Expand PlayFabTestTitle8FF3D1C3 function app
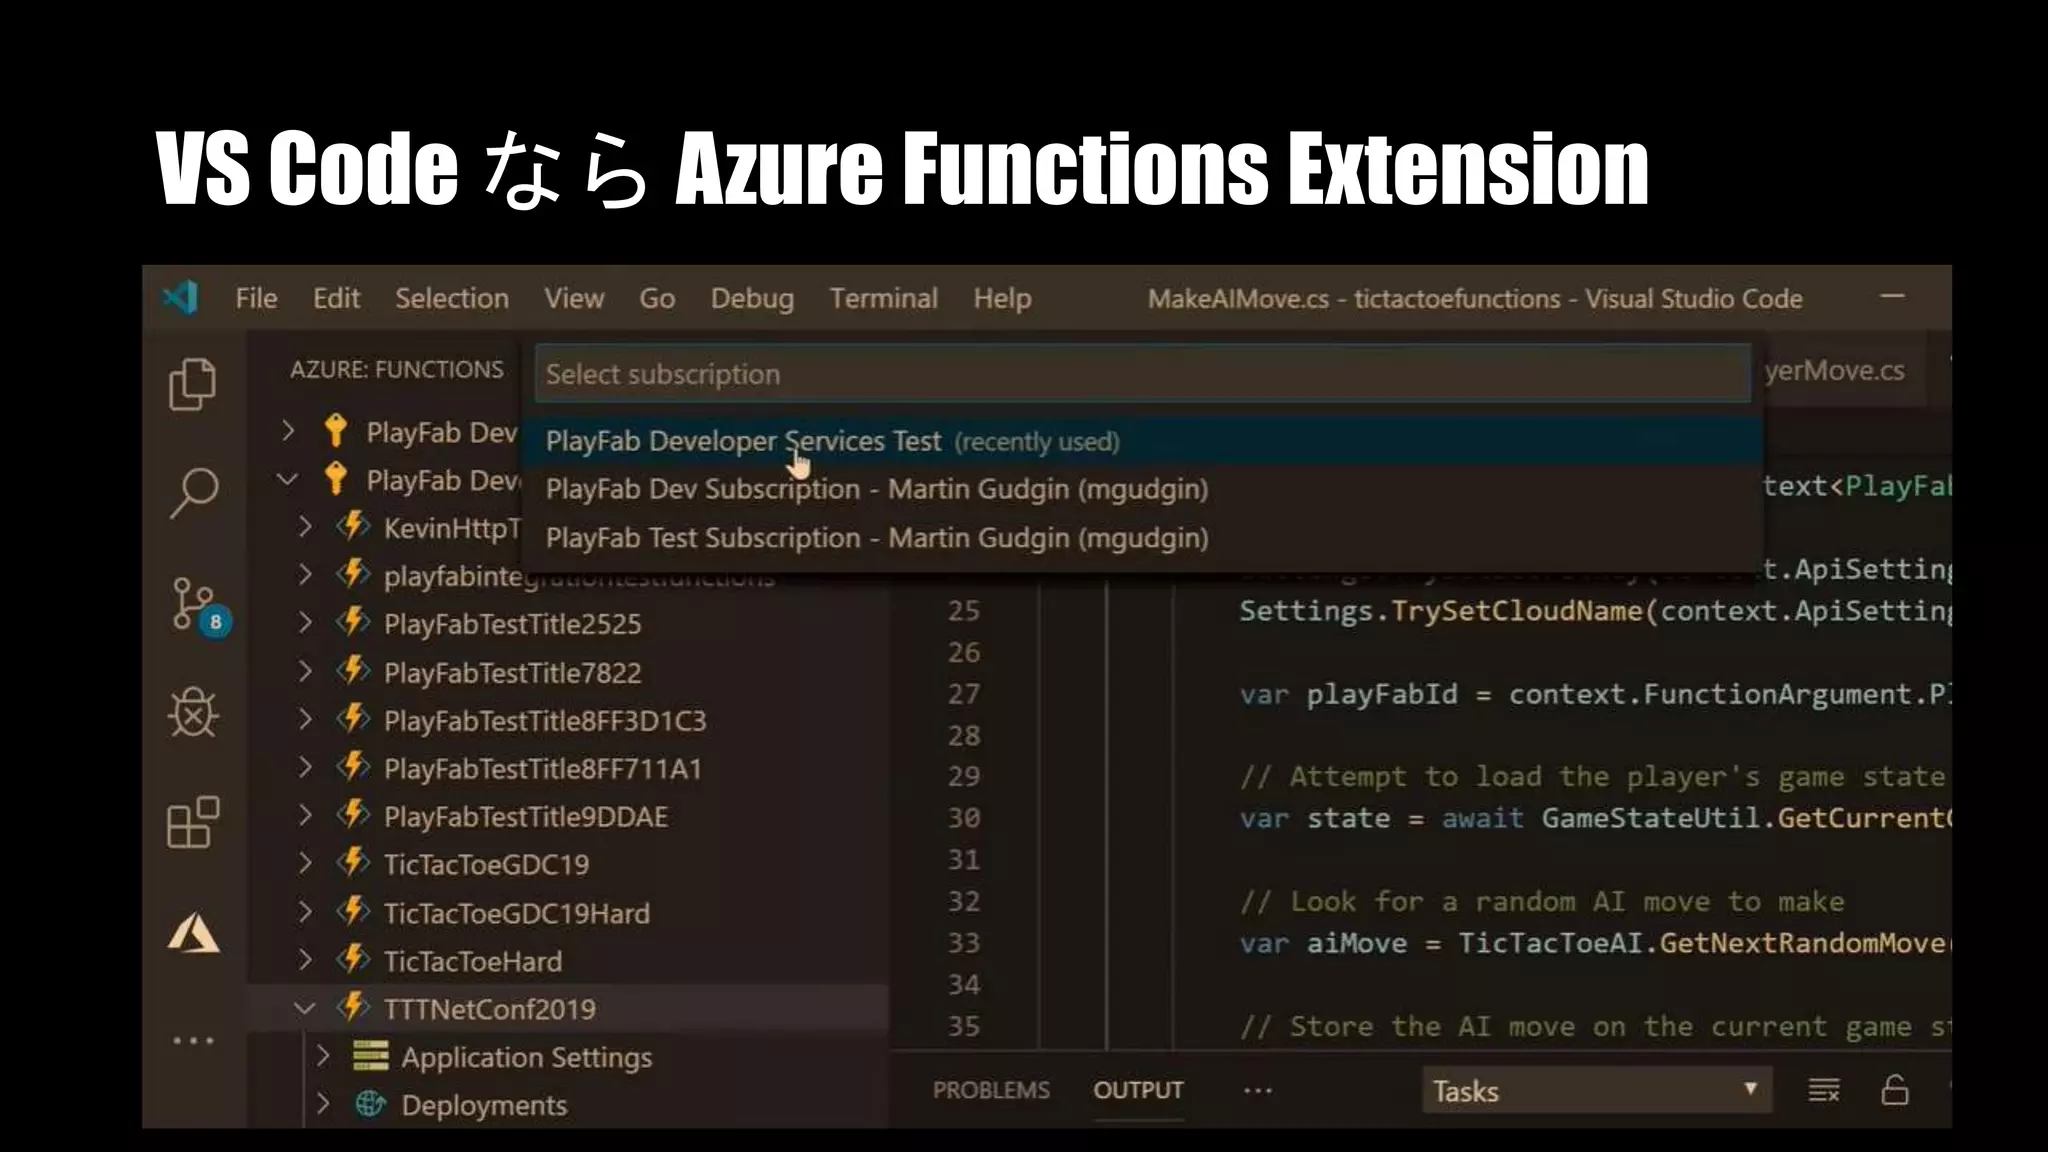The image size is (2048, 1152). click(x=305, y=719)
